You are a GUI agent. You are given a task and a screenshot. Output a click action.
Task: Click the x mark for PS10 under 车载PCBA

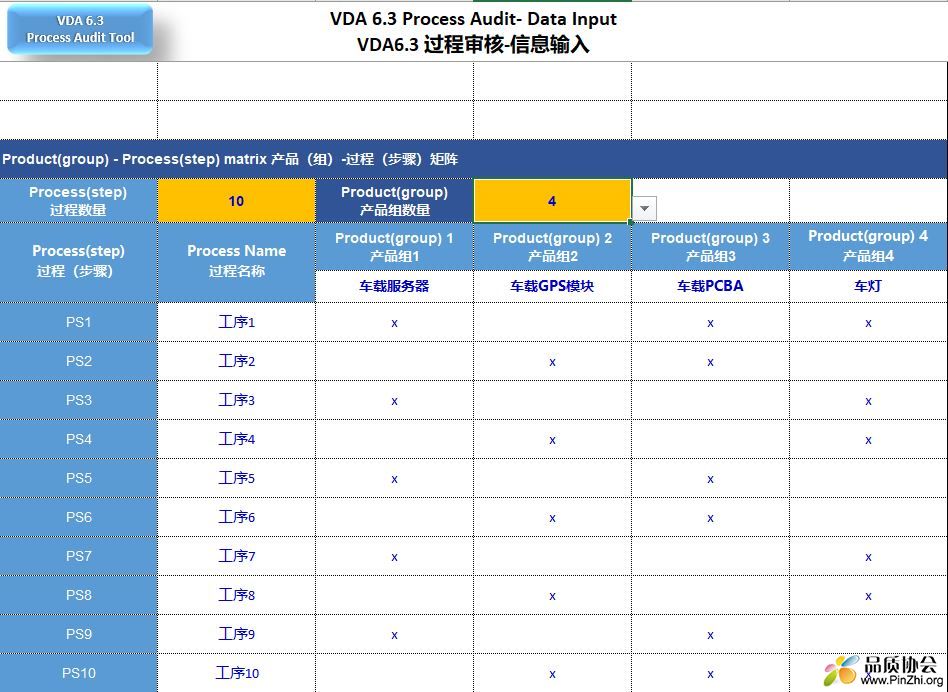710,674
